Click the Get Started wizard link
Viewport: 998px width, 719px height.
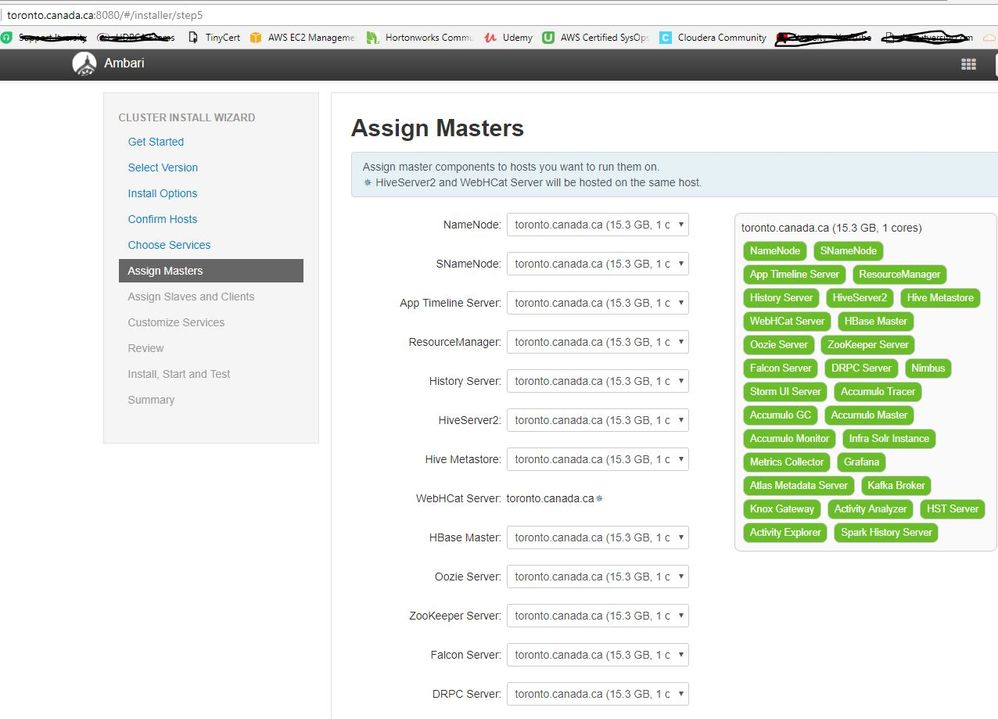155,142
